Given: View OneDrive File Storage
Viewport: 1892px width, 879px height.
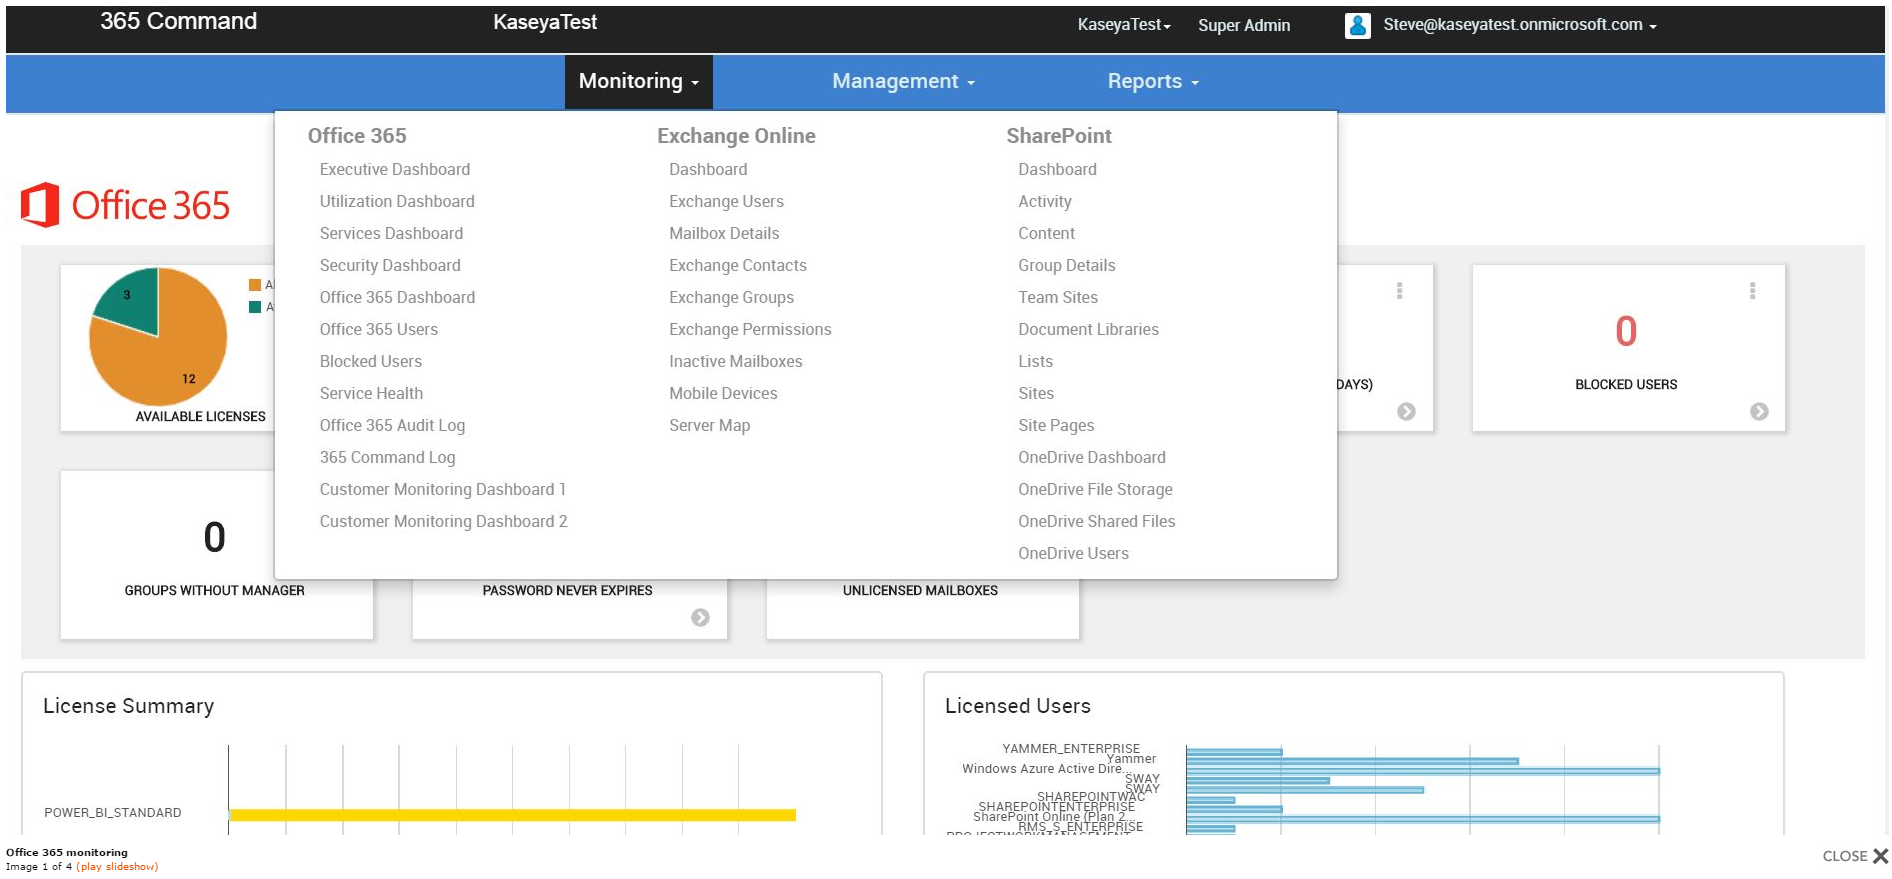Looking at the screenshot, I should (1095, 490).
